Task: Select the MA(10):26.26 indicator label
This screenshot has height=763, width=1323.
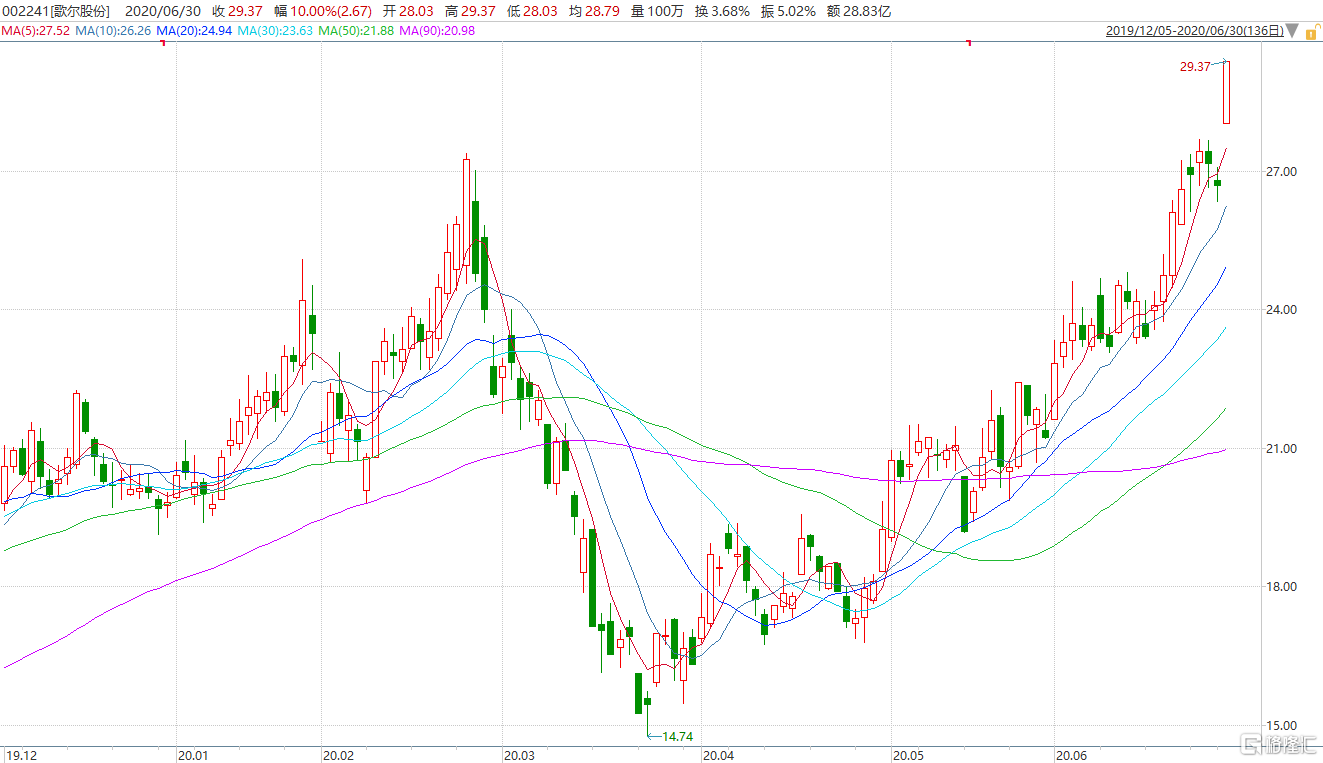Action: 111,31
